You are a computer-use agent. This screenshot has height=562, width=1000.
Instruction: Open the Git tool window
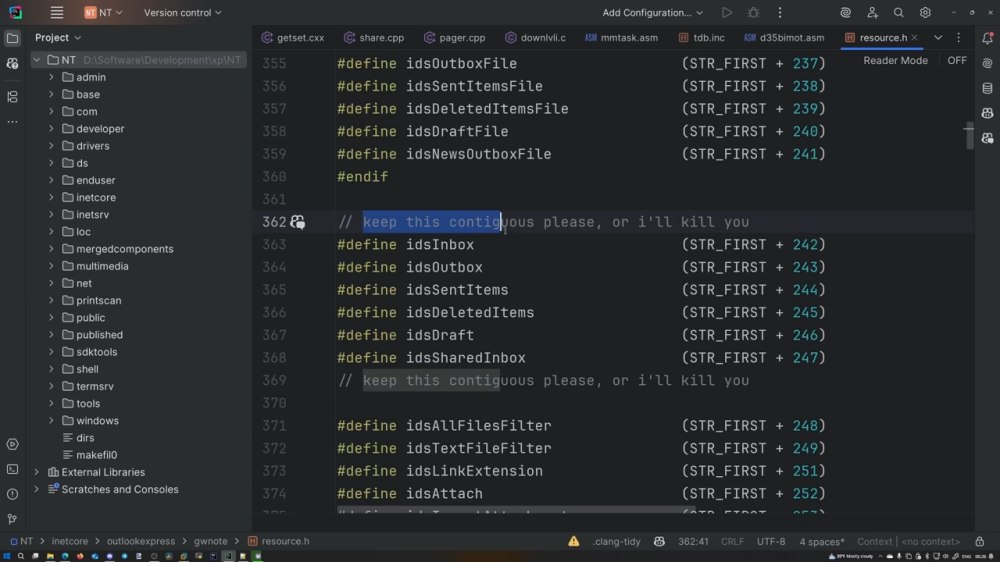coord(12,519)
